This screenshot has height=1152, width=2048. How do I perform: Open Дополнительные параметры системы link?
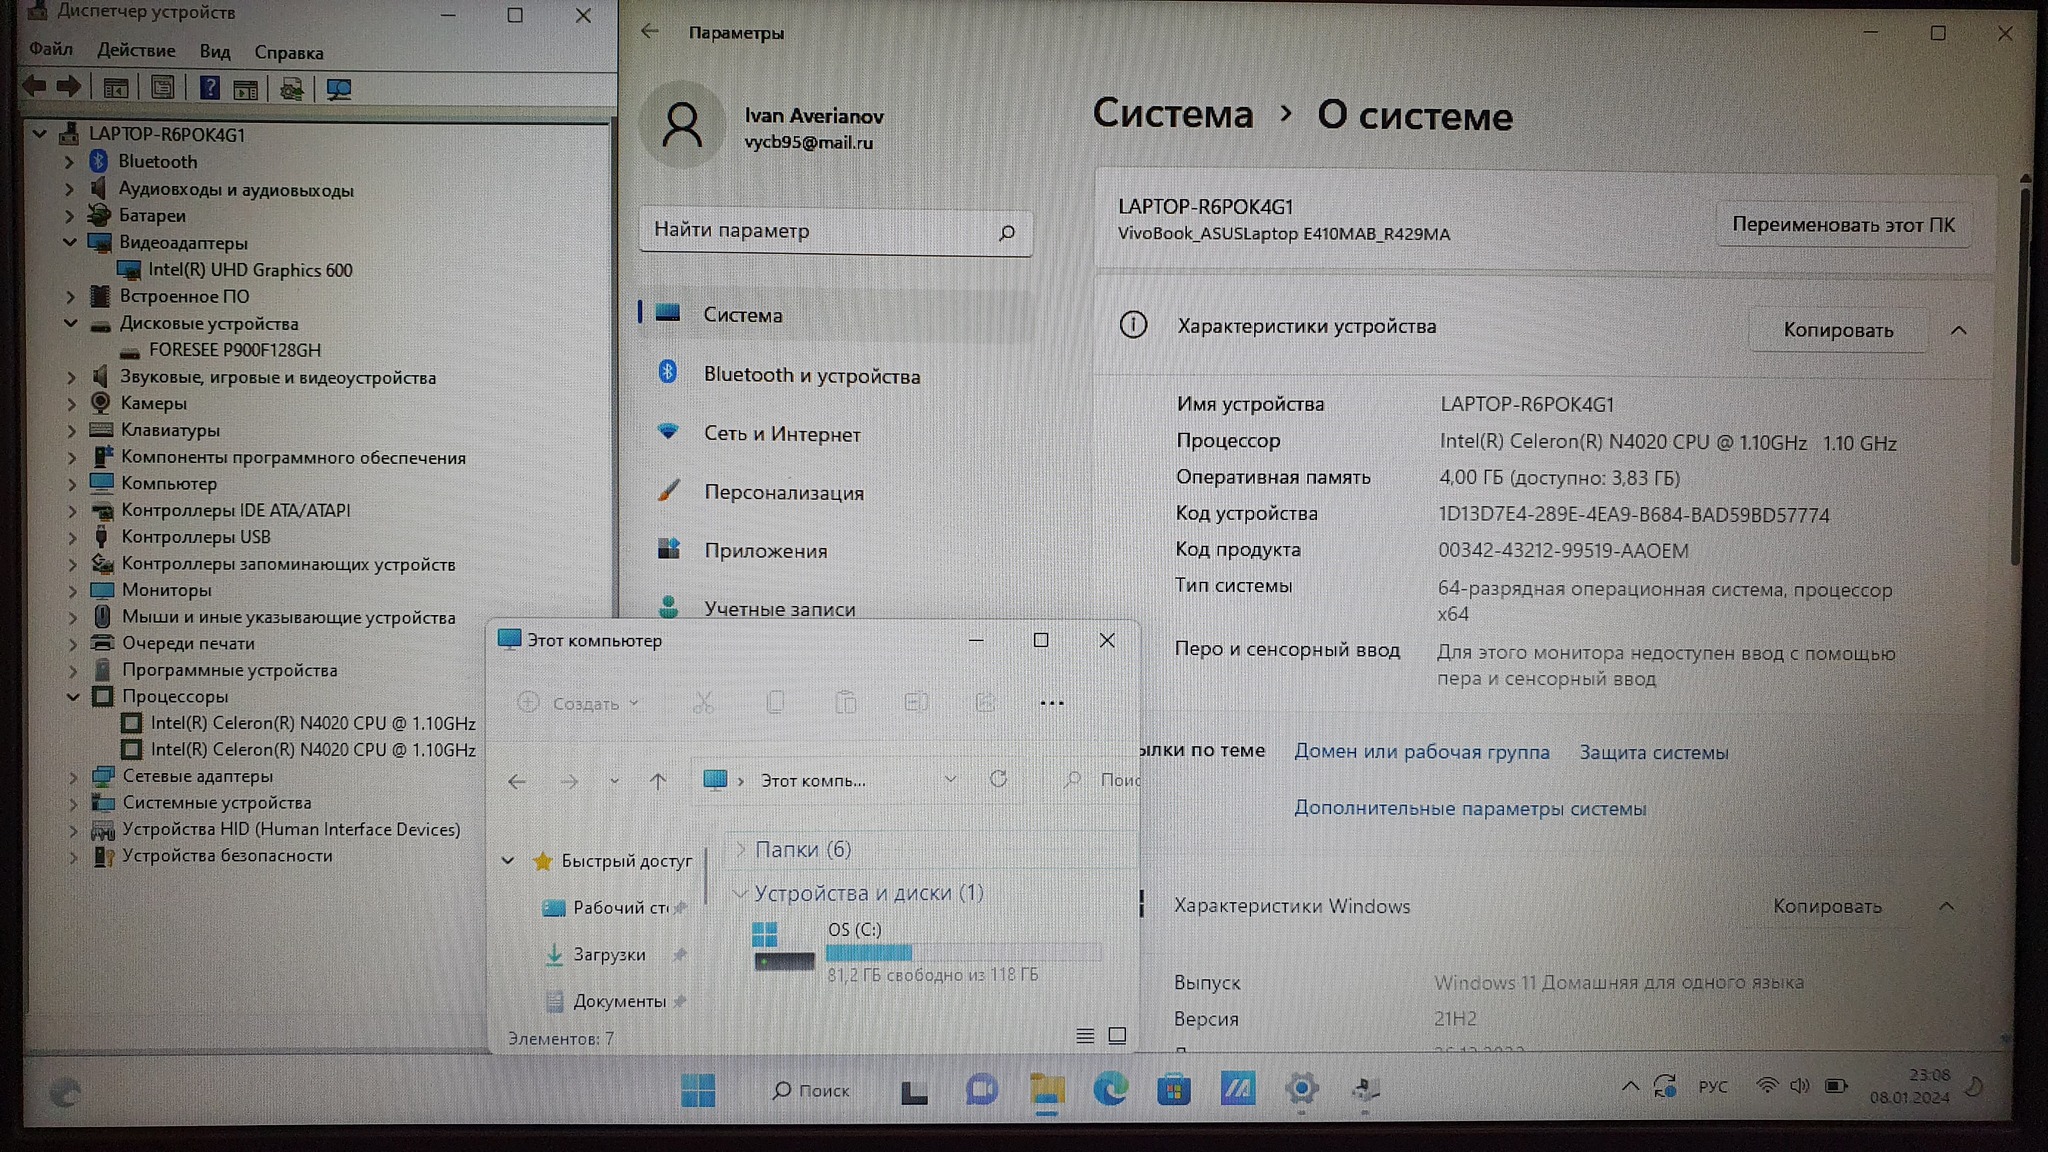(1469, 808)
